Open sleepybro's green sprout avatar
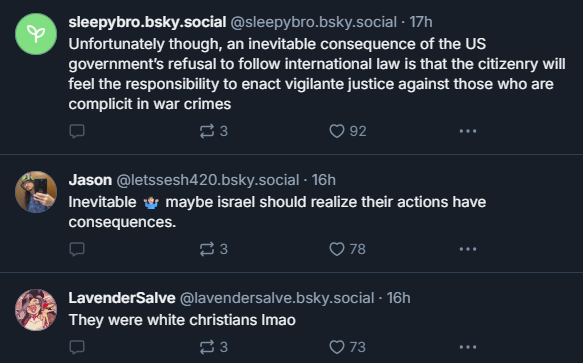The image size is (583, 363). tap(36, 34)
